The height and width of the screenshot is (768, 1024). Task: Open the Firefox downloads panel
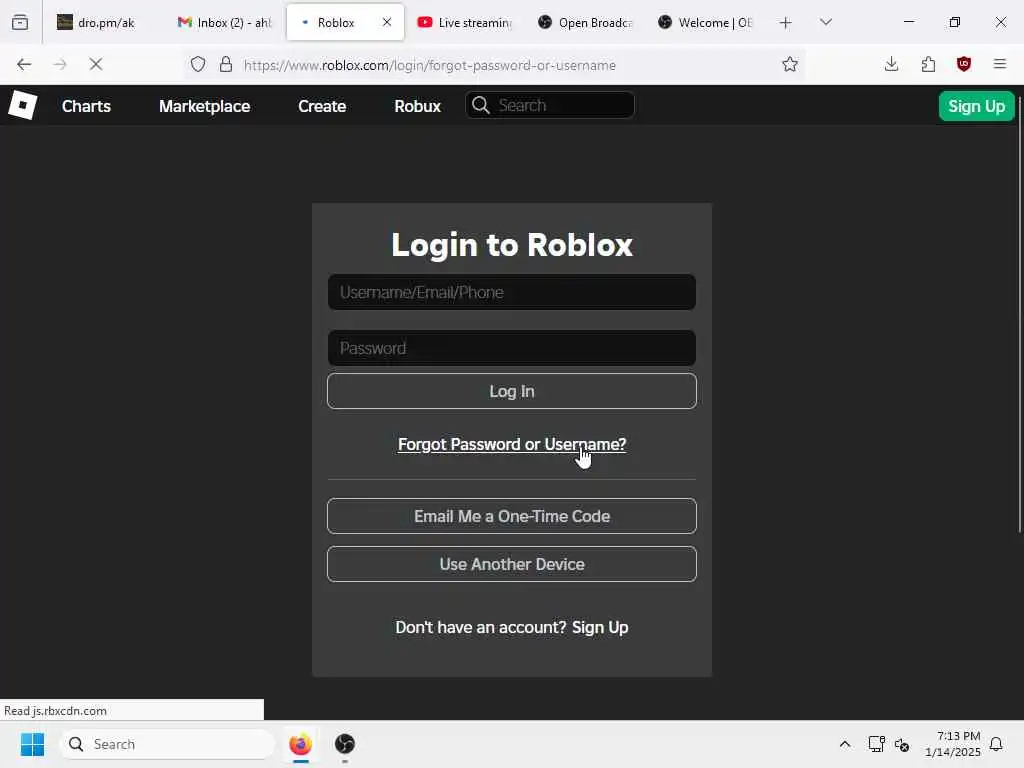(x=891, y=64)
